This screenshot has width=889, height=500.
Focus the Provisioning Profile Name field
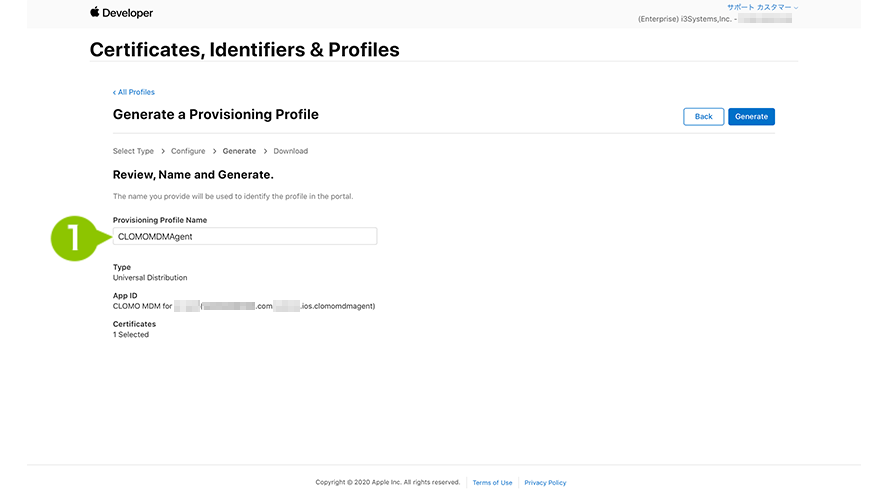click(245, 236)
